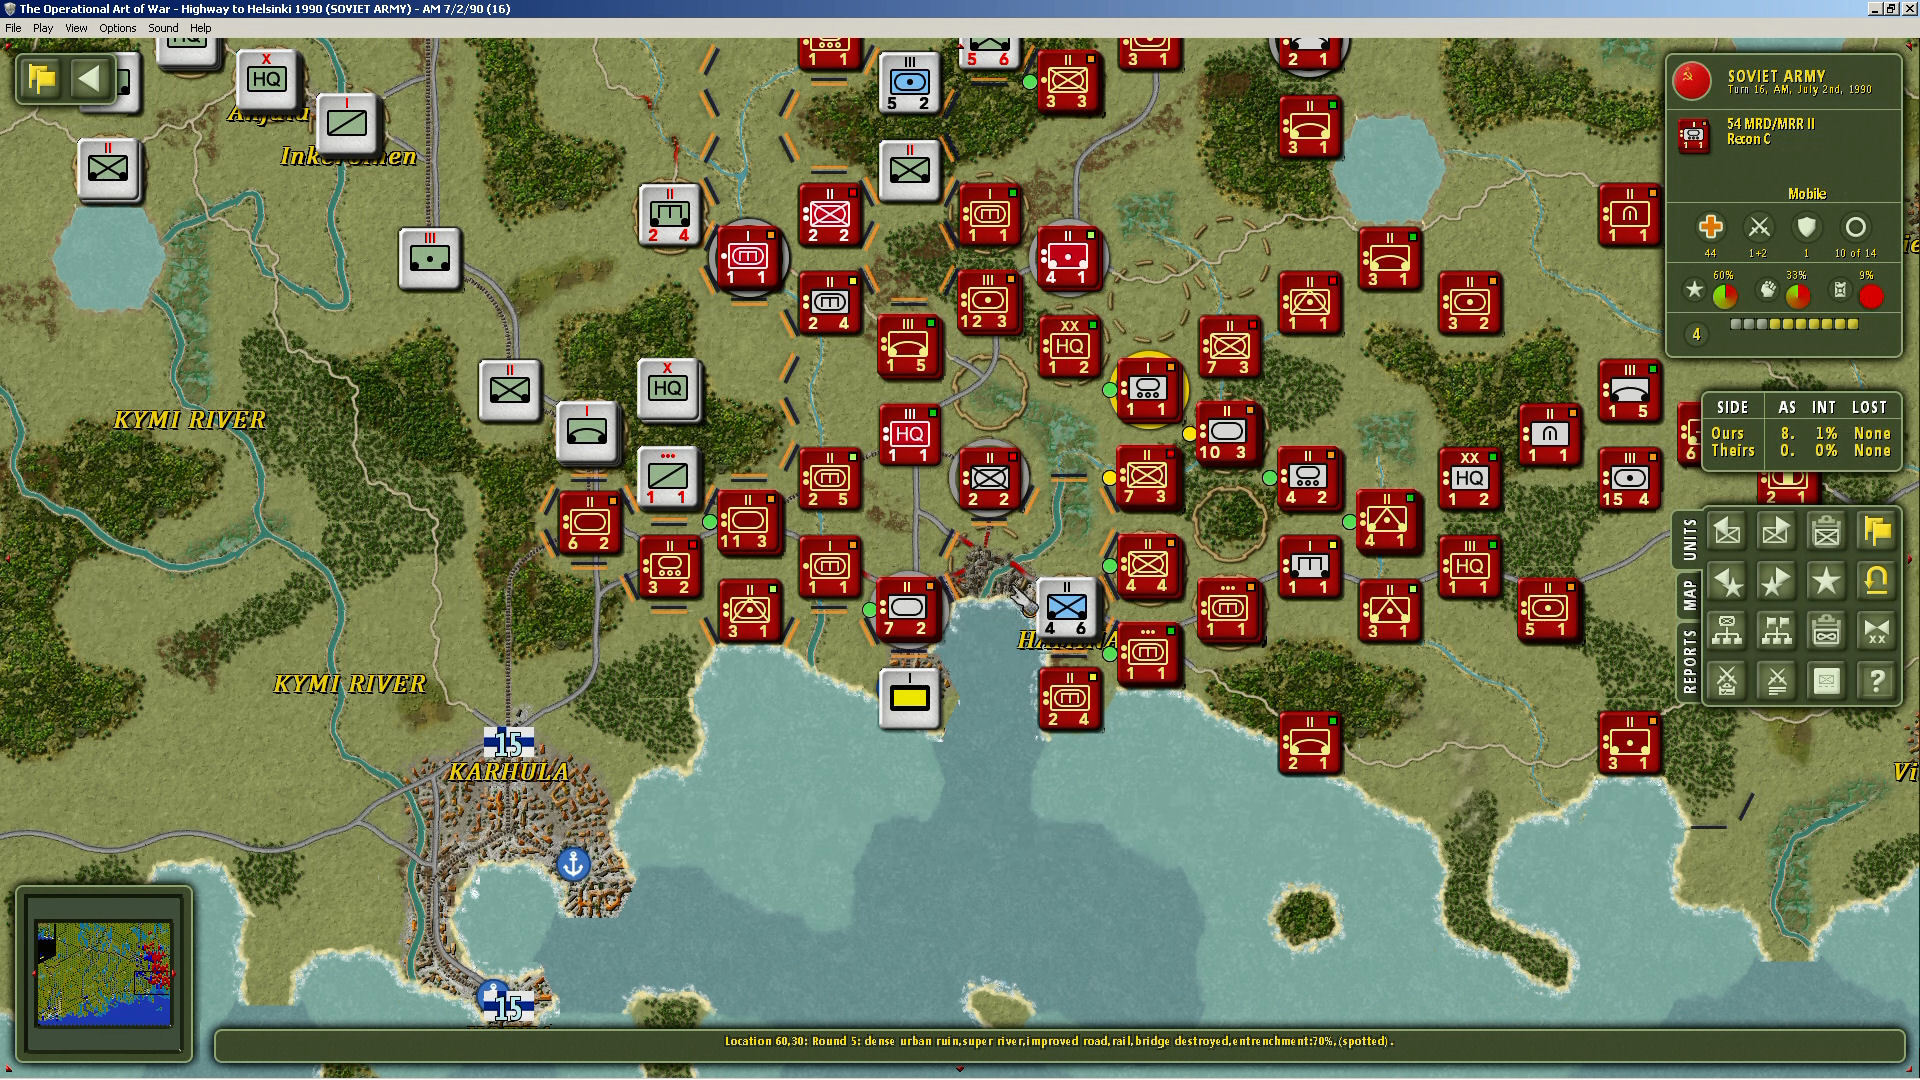Select the red unit with strength 15-4
Viewport: 1920px width, 1080px height.
[x=1629, y=477]
